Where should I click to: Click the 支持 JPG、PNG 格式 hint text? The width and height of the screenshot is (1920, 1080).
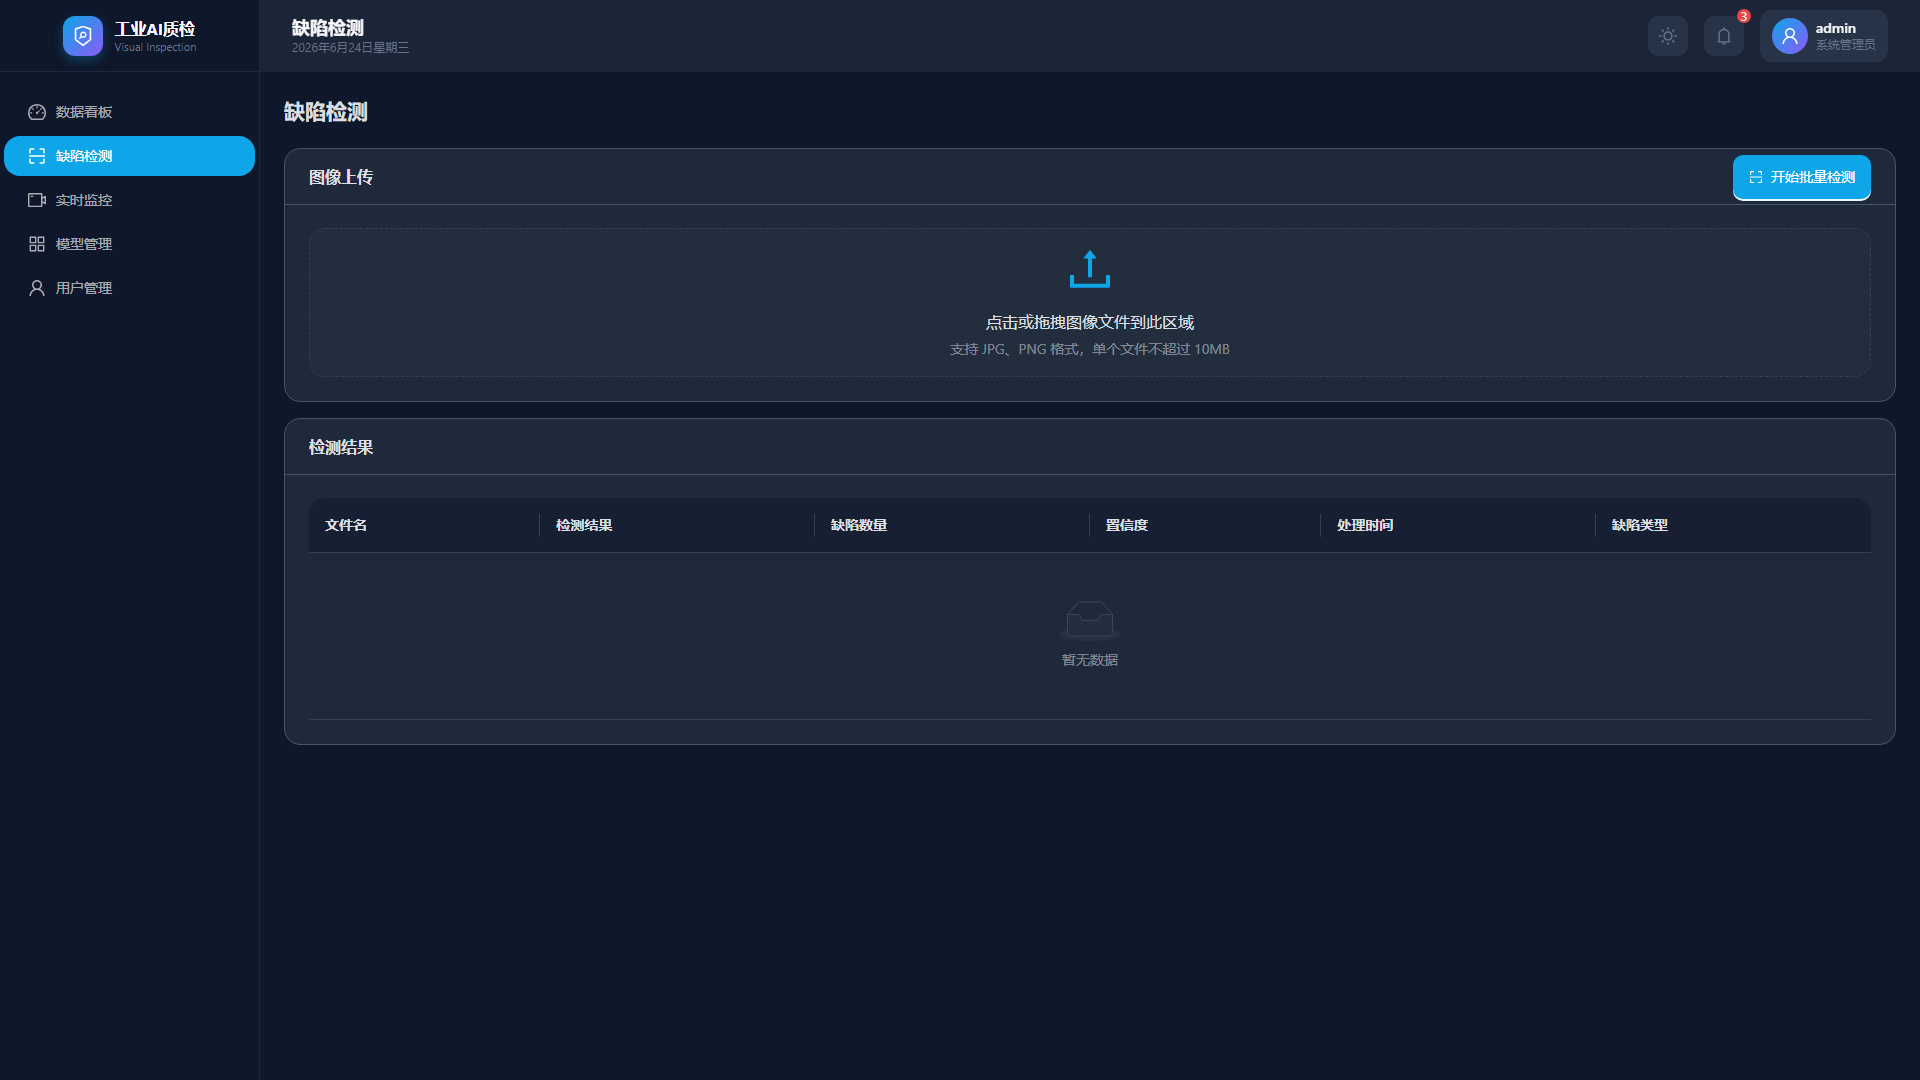(x=1090, y=349)
